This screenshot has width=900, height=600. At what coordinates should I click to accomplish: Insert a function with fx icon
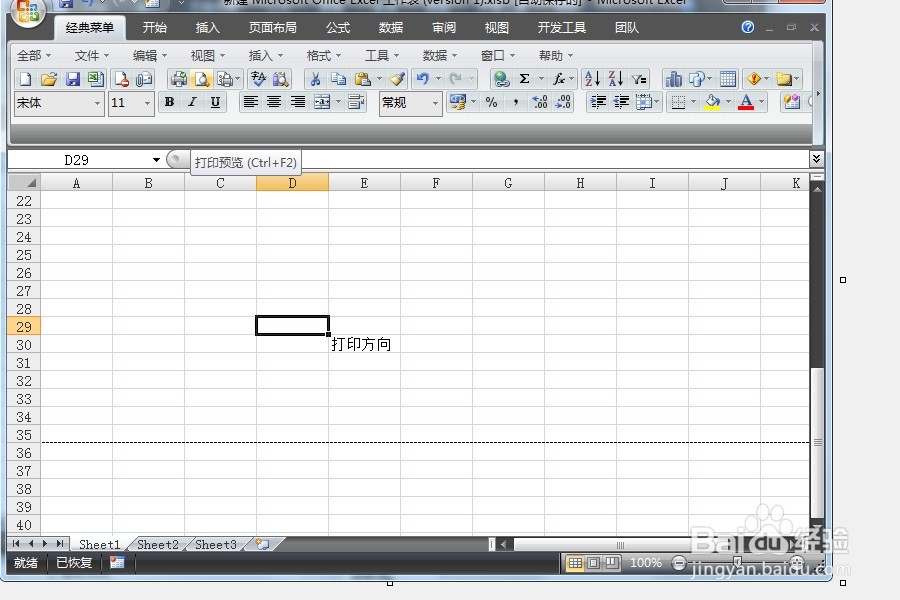pyautogui.click(x=558, y=79)
